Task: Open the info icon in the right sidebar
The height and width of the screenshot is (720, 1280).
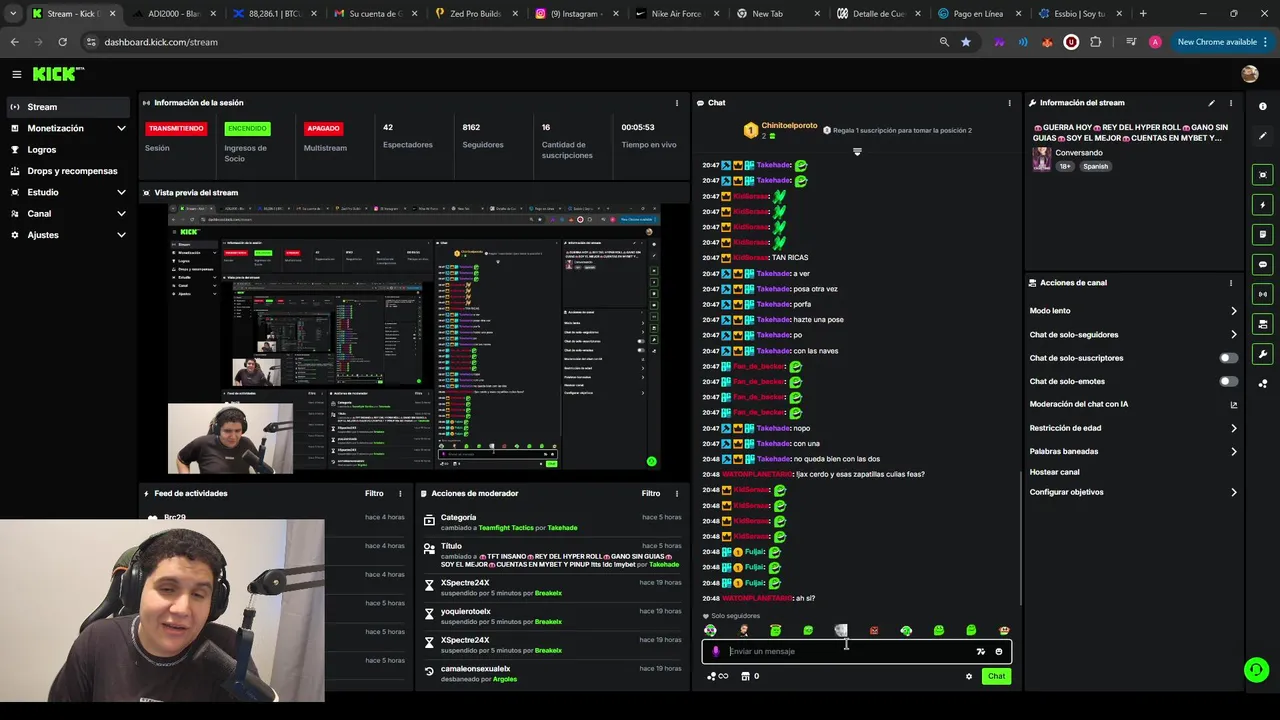Action: click(1262, 106)
